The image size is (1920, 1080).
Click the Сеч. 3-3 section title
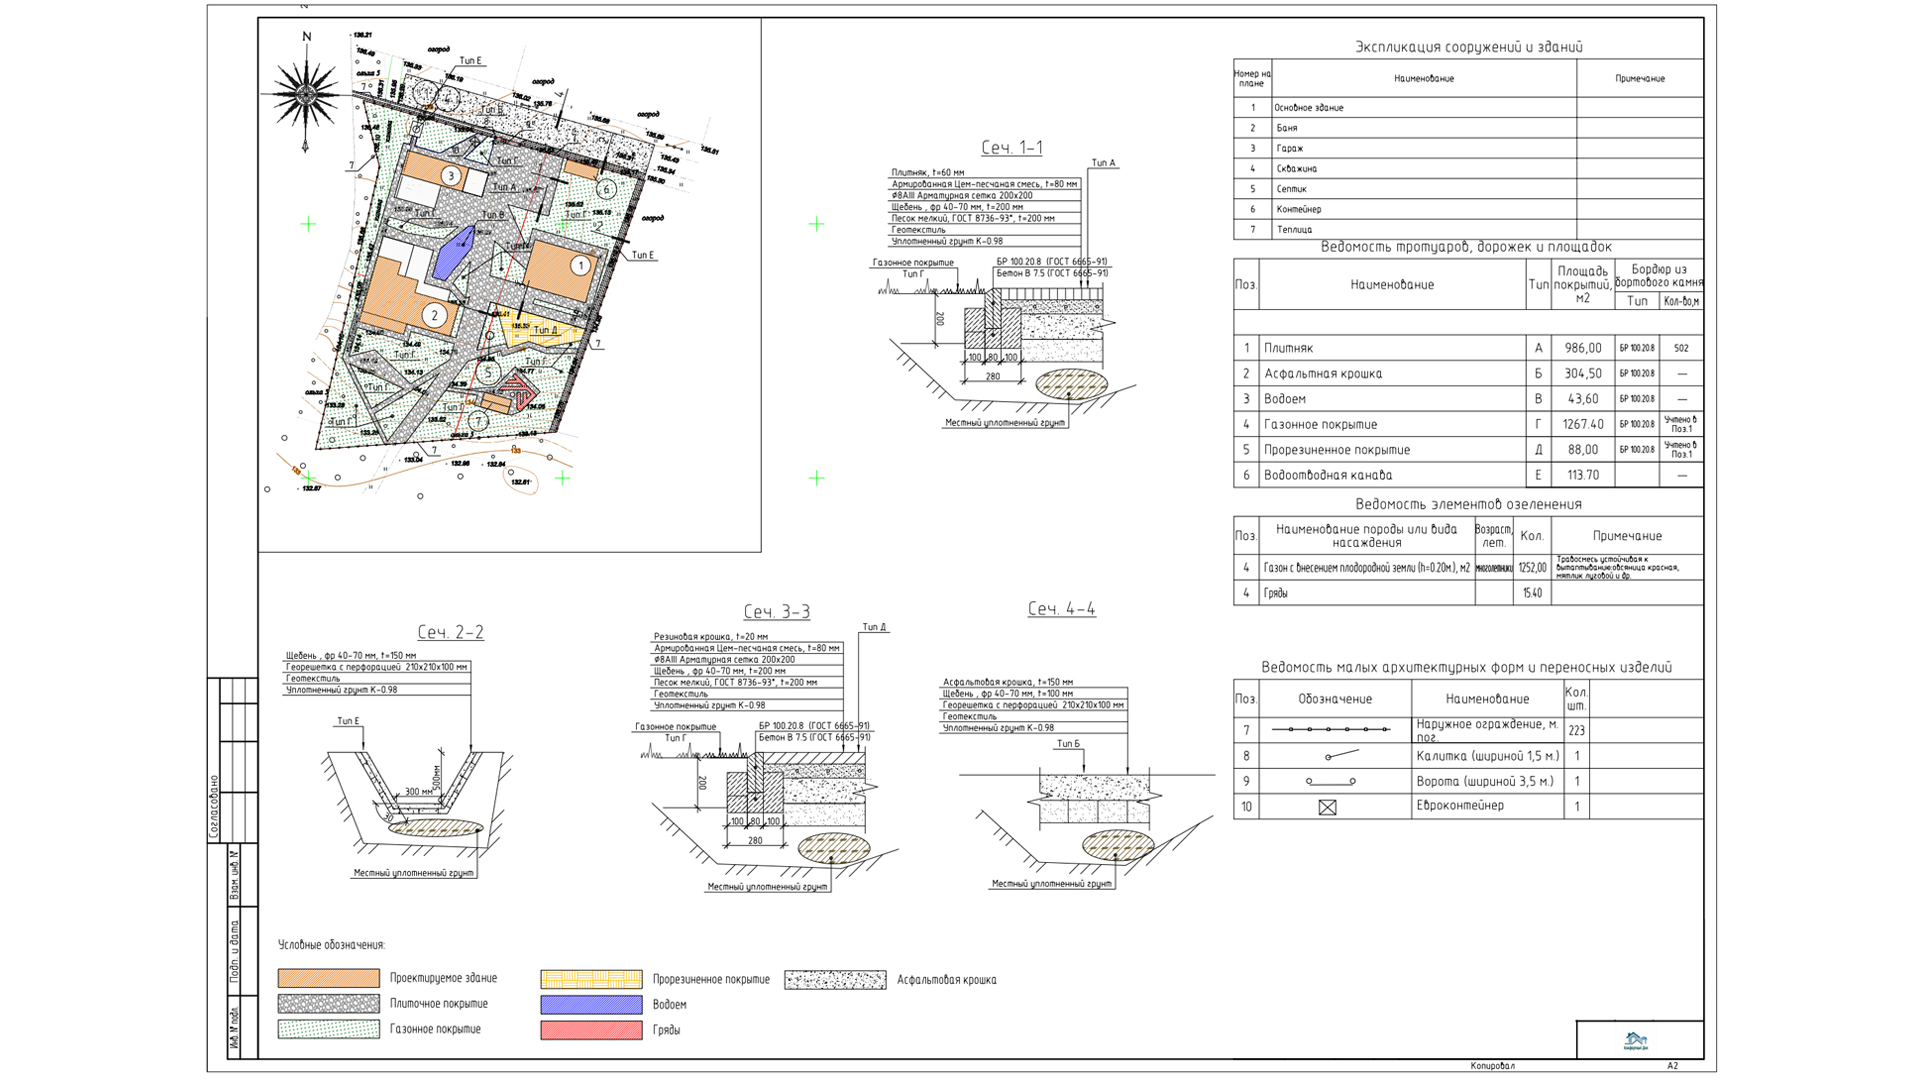coord(776,612)
